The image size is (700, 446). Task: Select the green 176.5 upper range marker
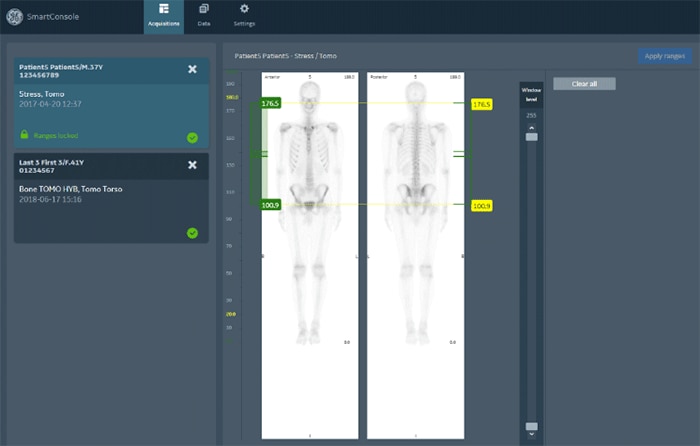[x=271, y=103]
